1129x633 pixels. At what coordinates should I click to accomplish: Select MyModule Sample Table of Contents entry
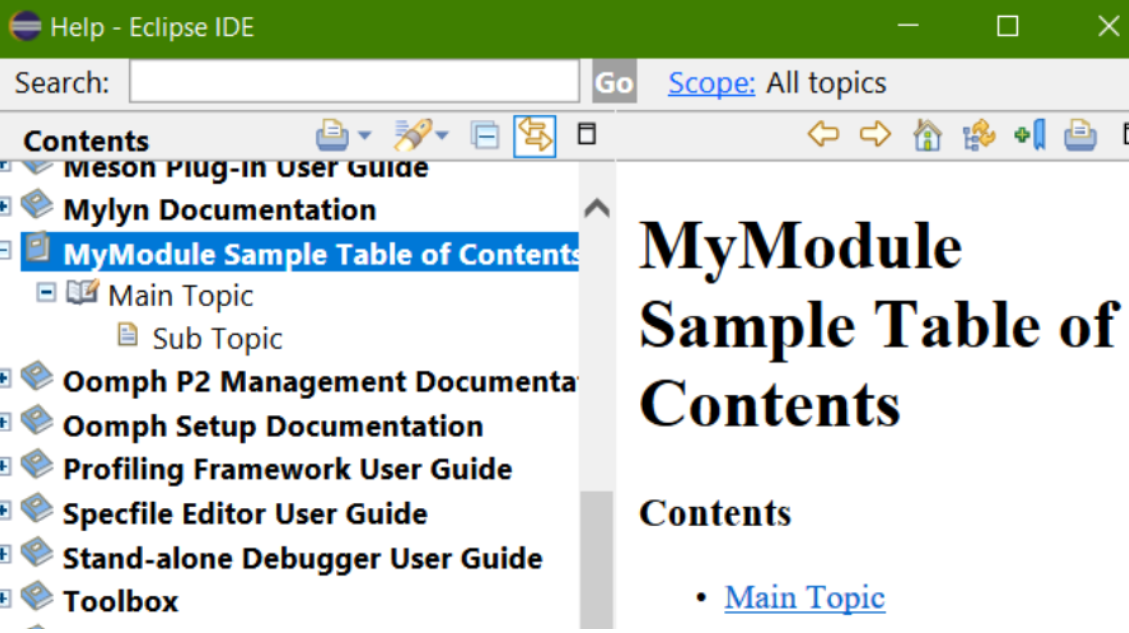[x=321, y=254]
